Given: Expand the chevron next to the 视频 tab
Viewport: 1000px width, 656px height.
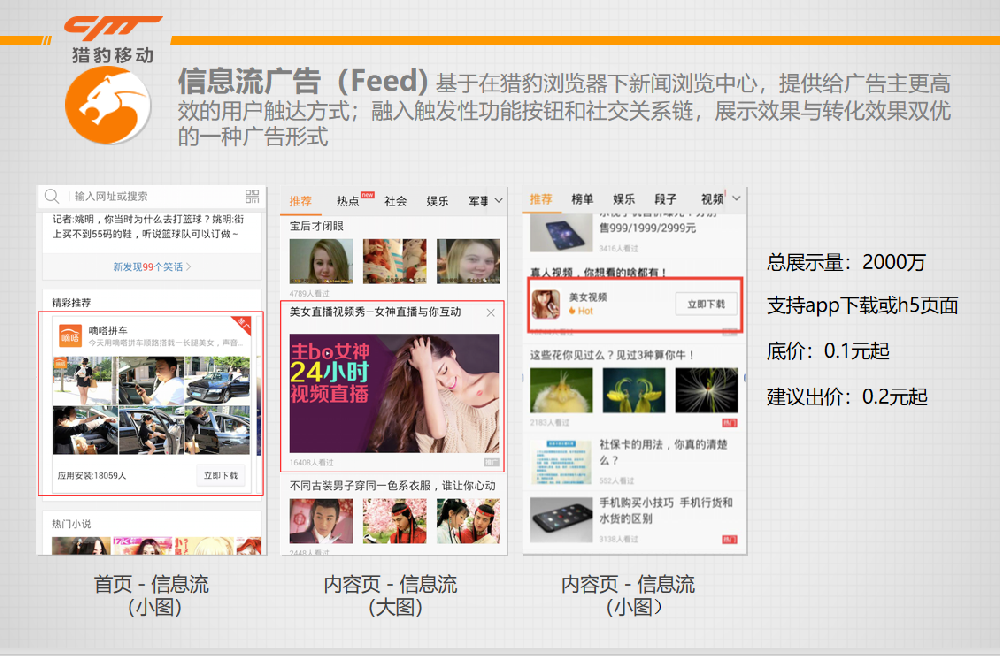Looking at the screenshot, I should click(735, 198).
